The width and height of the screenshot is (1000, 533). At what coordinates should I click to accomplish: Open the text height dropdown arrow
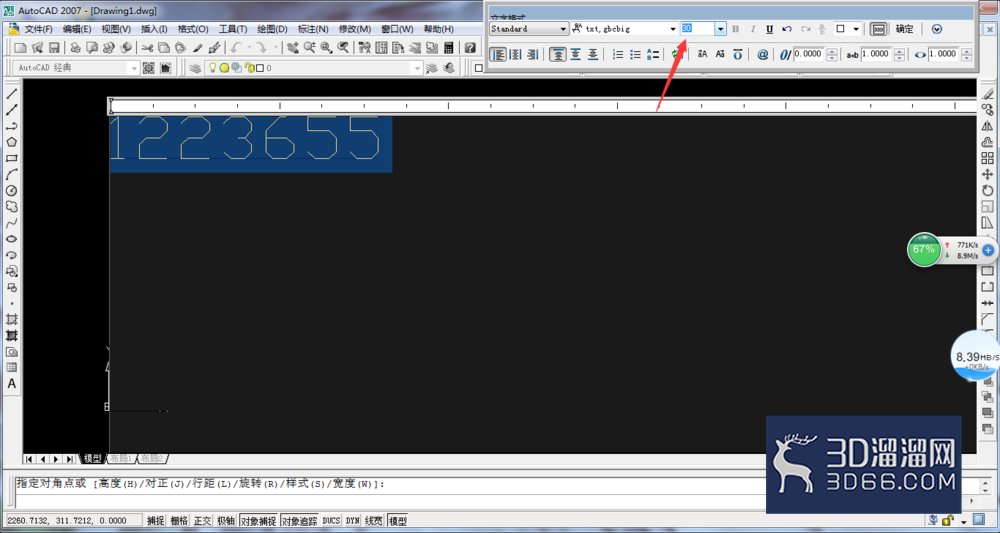720,29
